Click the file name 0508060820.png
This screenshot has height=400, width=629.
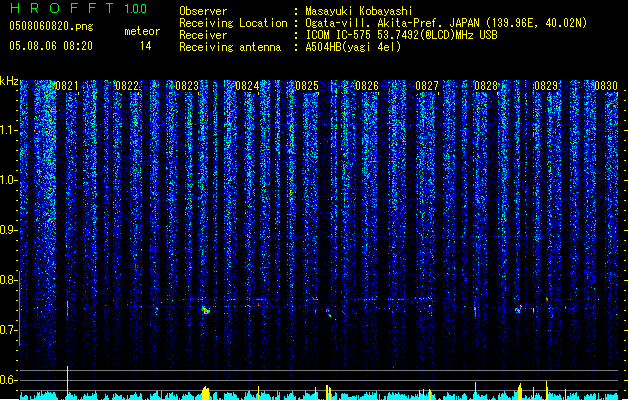(51, 26)
